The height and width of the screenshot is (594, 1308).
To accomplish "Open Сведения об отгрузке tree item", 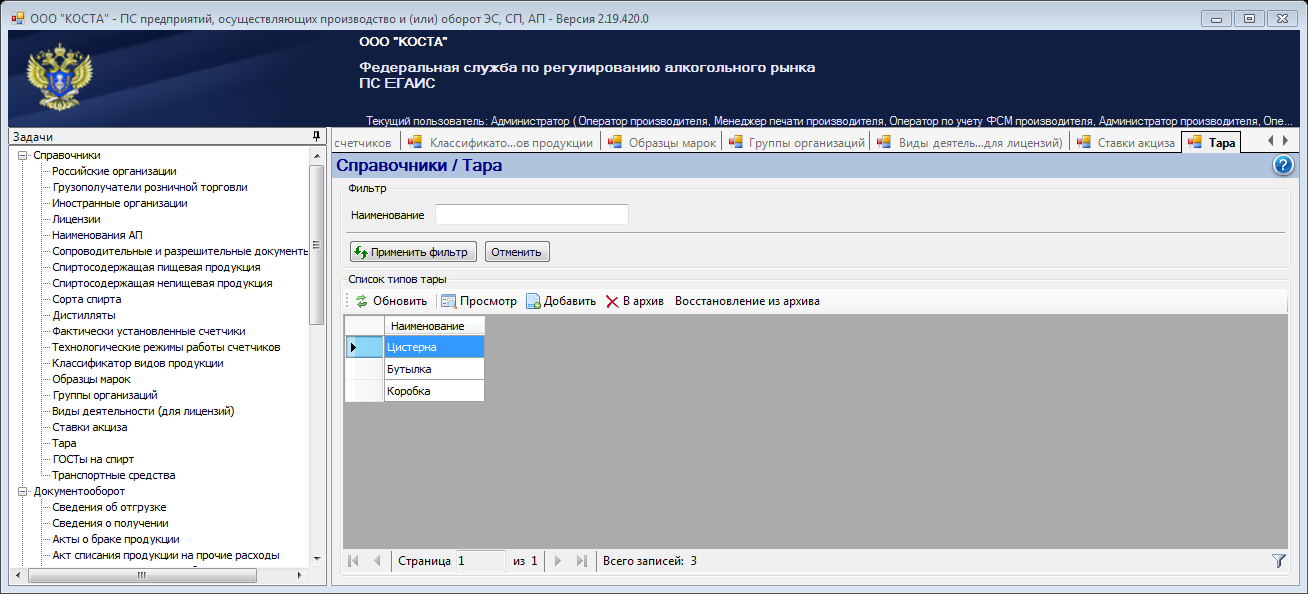I will coord(110,507).
